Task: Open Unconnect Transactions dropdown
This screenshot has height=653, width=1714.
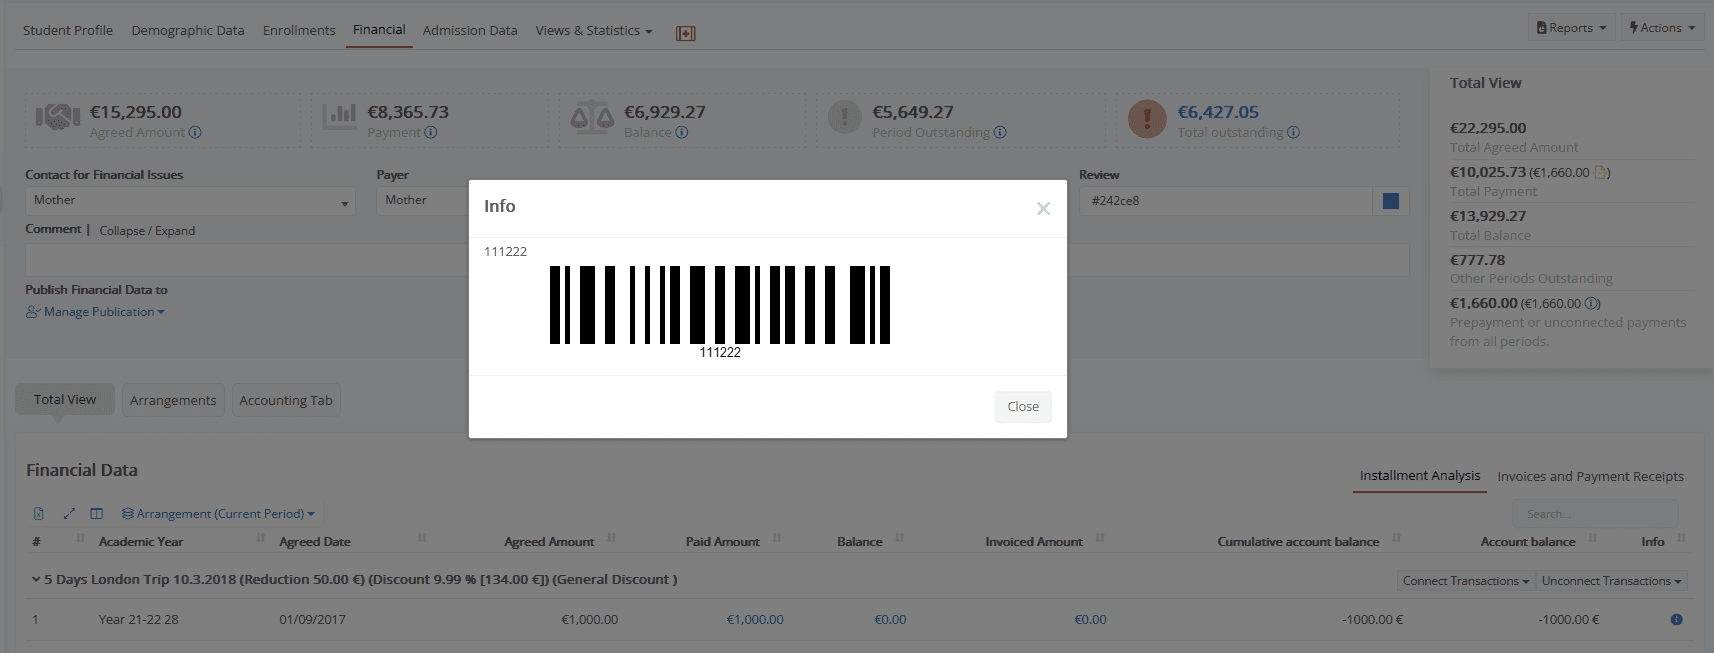Action: 1611,581
